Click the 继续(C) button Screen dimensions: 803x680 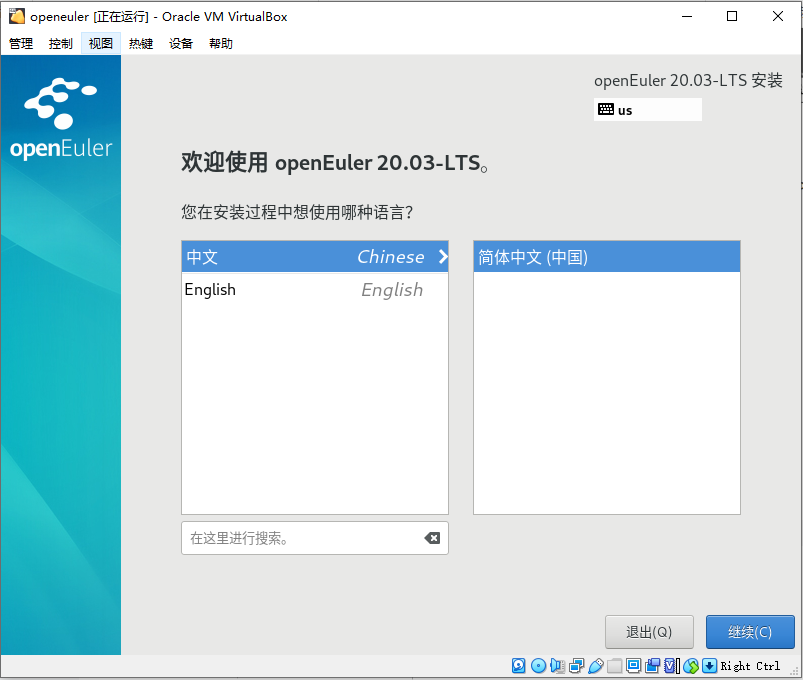[750, 632]
